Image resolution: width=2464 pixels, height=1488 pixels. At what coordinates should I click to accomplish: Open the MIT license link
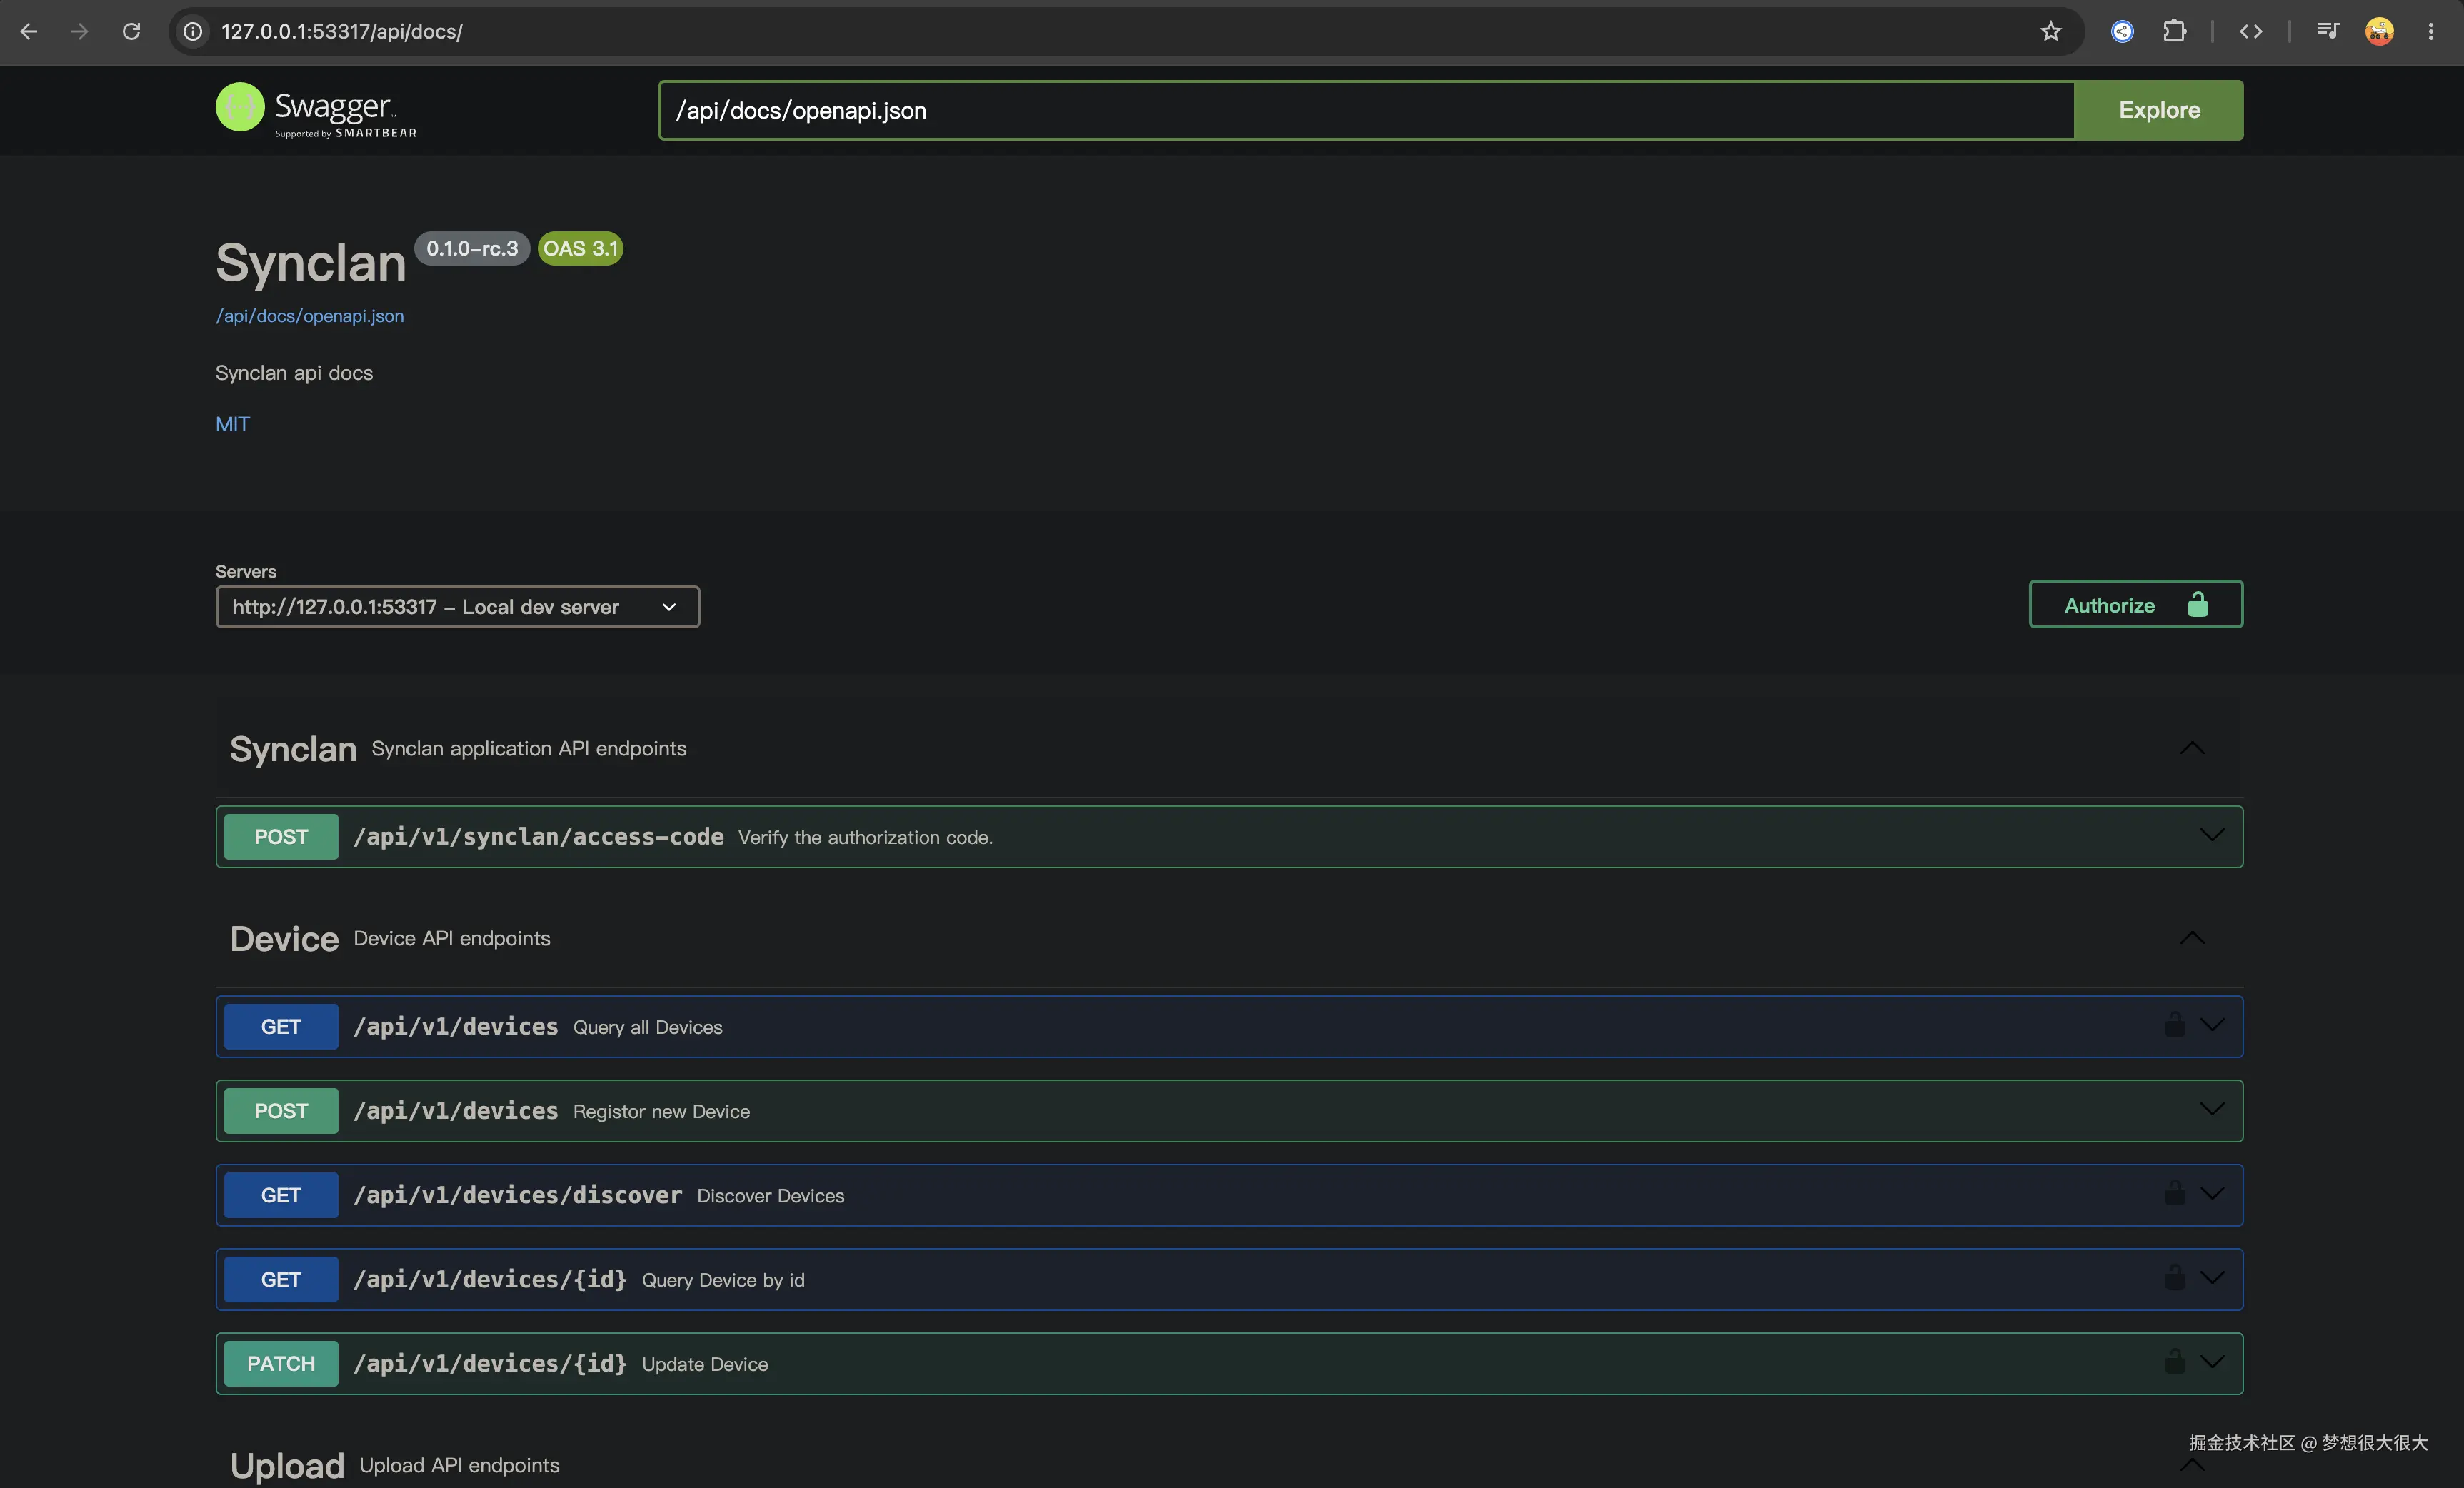click(x=233, y=424)
